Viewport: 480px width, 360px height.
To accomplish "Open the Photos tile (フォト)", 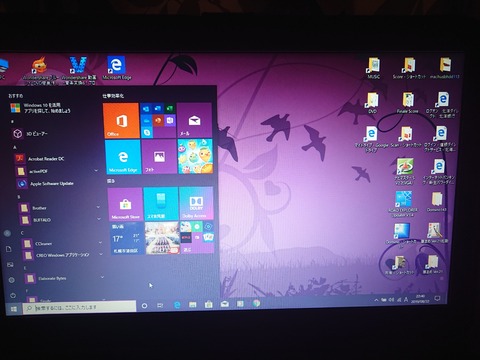I will point(159,157).
